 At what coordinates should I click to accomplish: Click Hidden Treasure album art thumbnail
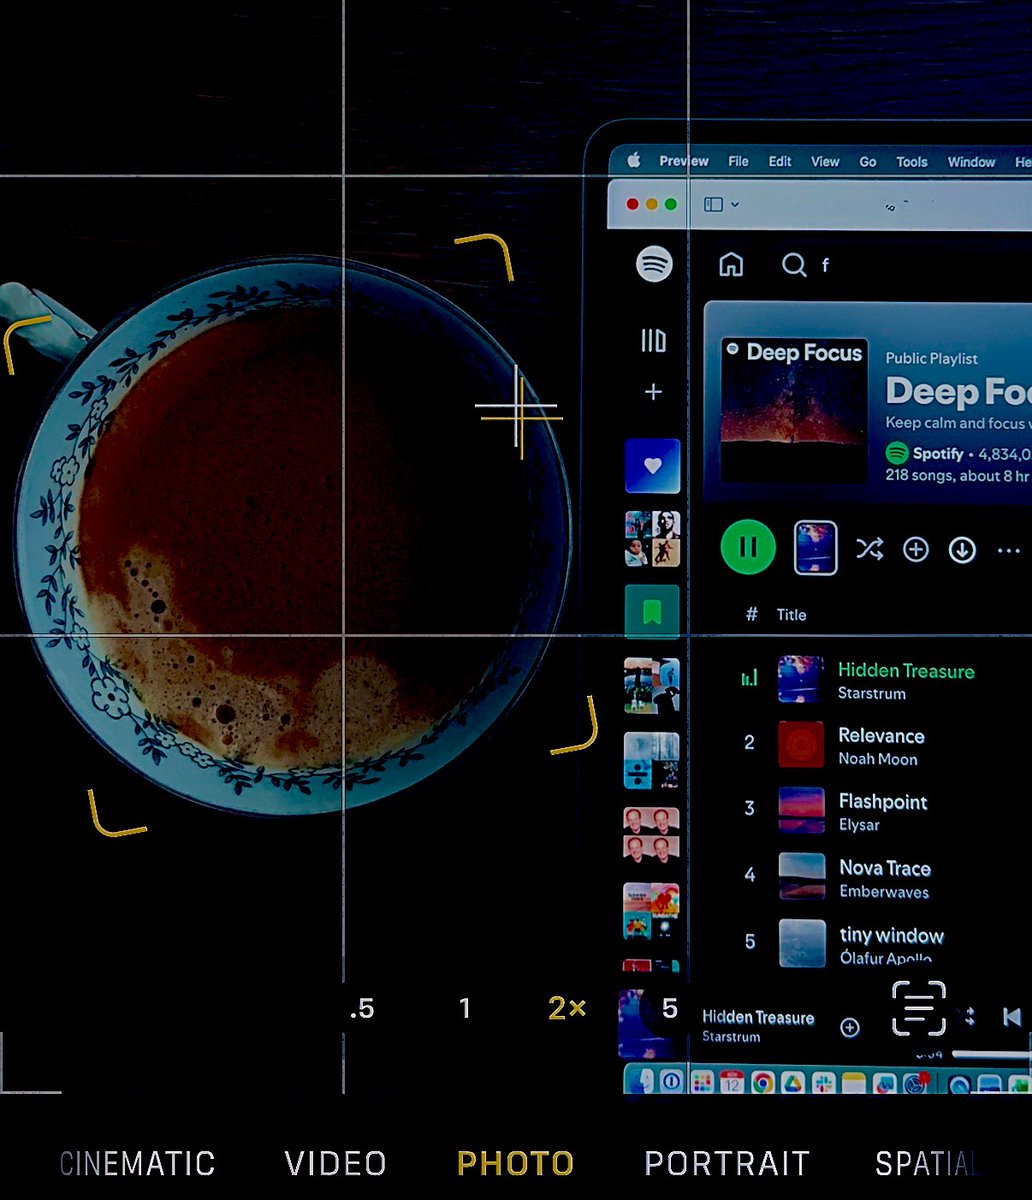click(801, 679)
